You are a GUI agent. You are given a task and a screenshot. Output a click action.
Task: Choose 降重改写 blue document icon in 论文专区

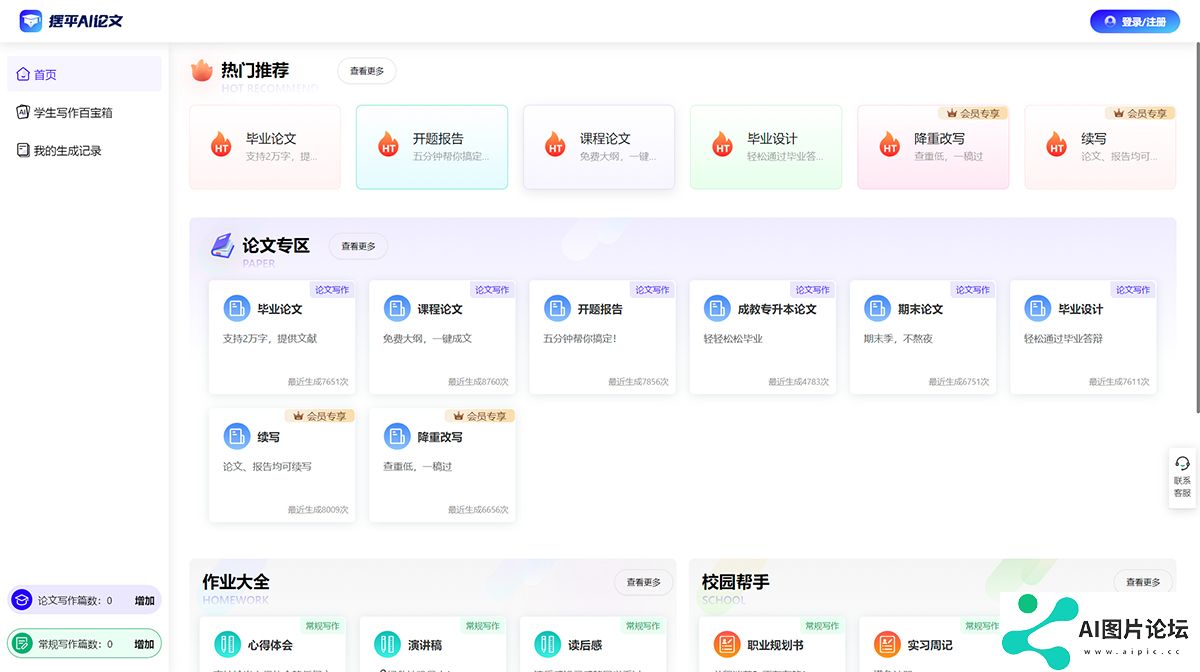tap(397, 436)
